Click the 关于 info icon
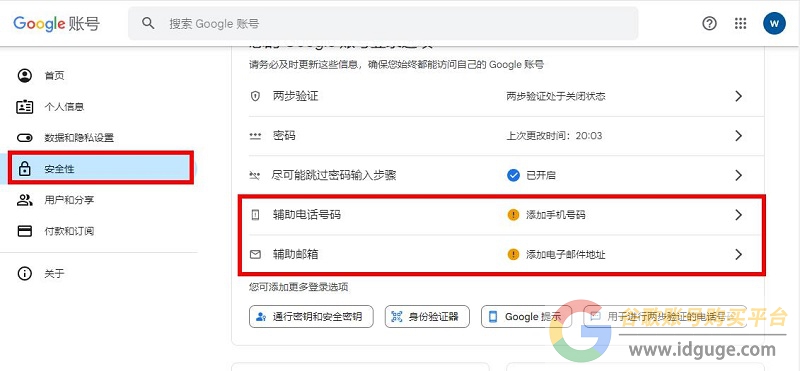The image size is (800, 371). [x=24, y=274]
